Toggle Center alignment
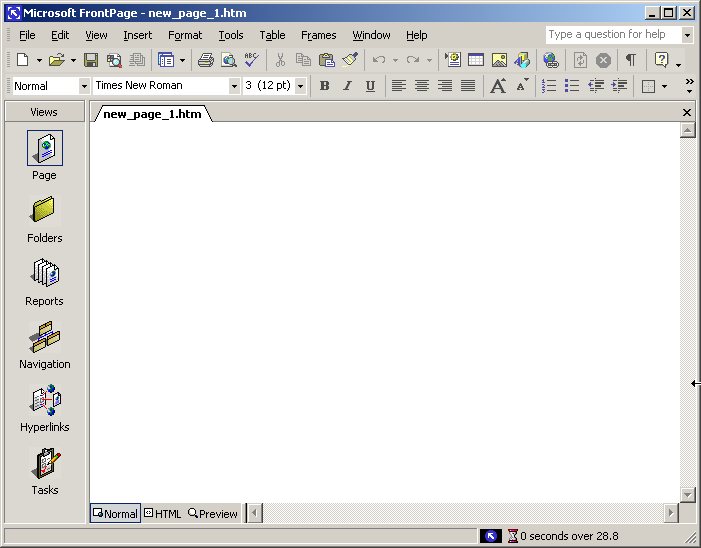This screenshot has width=701, height=548. 422,85
